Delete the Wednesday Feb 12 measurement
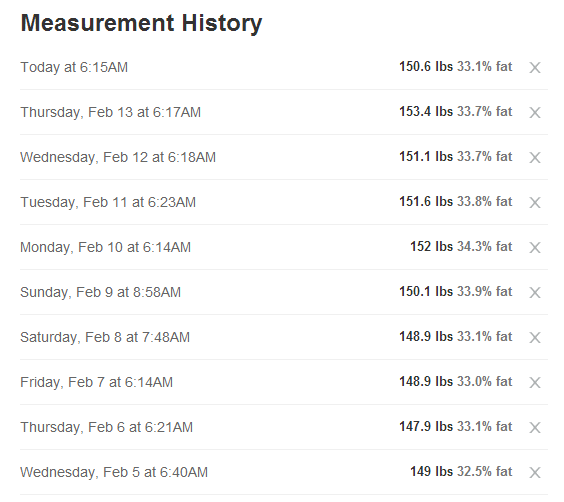Image resolution: width=564 pixels, height=502 pixels. pyautogui.click(x=535, y=158)
